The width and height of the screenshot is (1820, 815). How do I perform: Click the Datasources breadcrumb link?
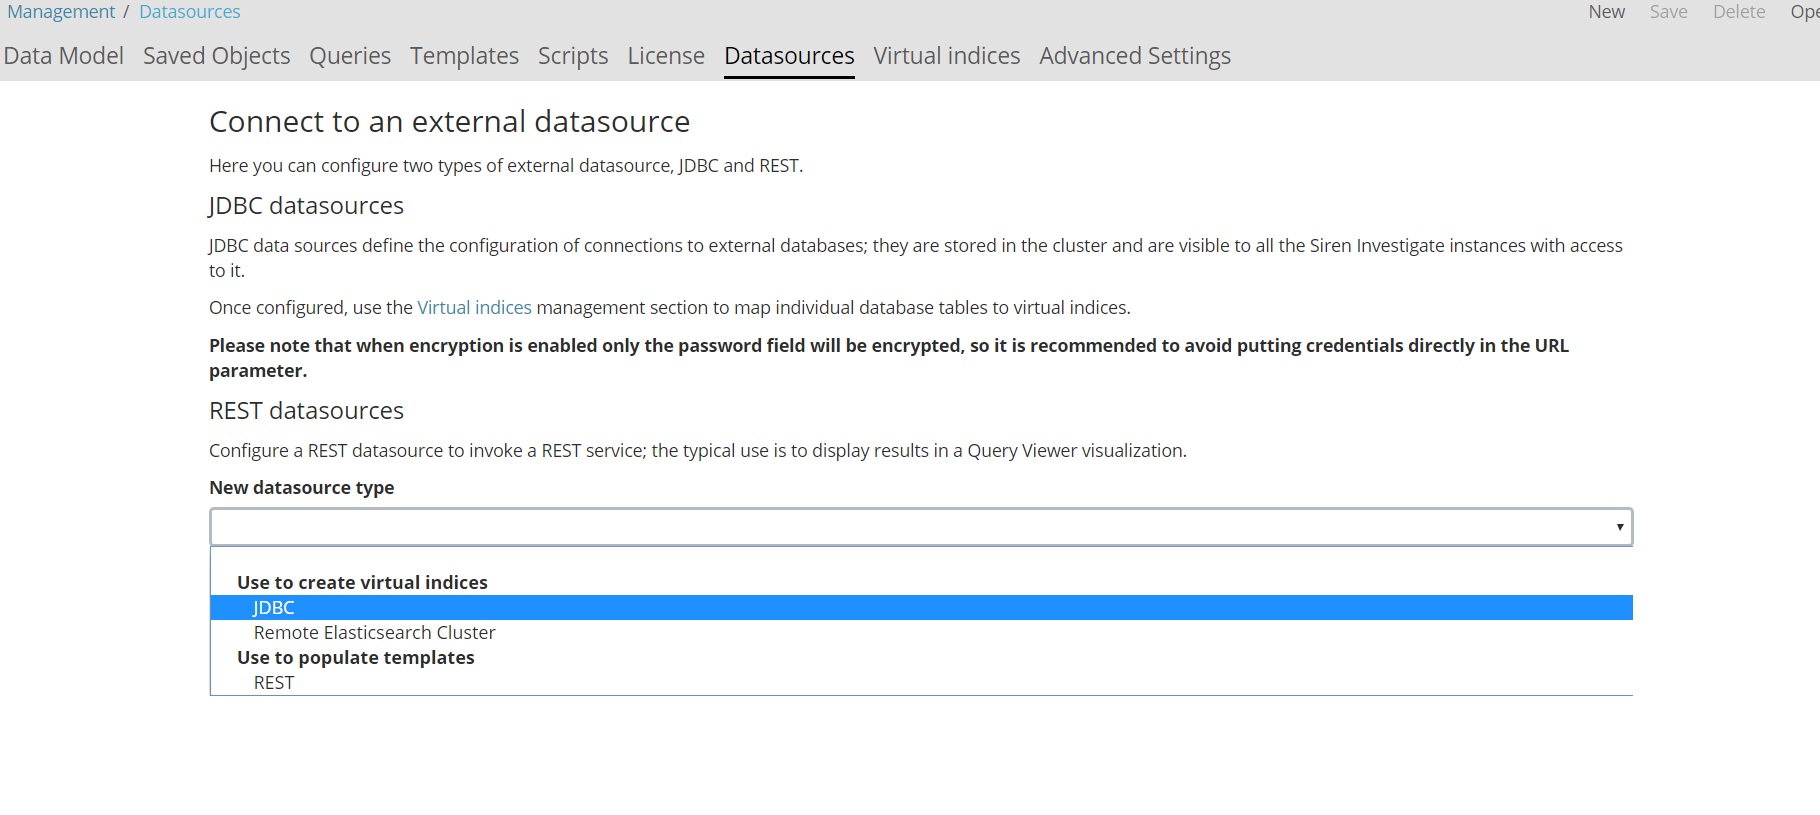click(190, 12)
